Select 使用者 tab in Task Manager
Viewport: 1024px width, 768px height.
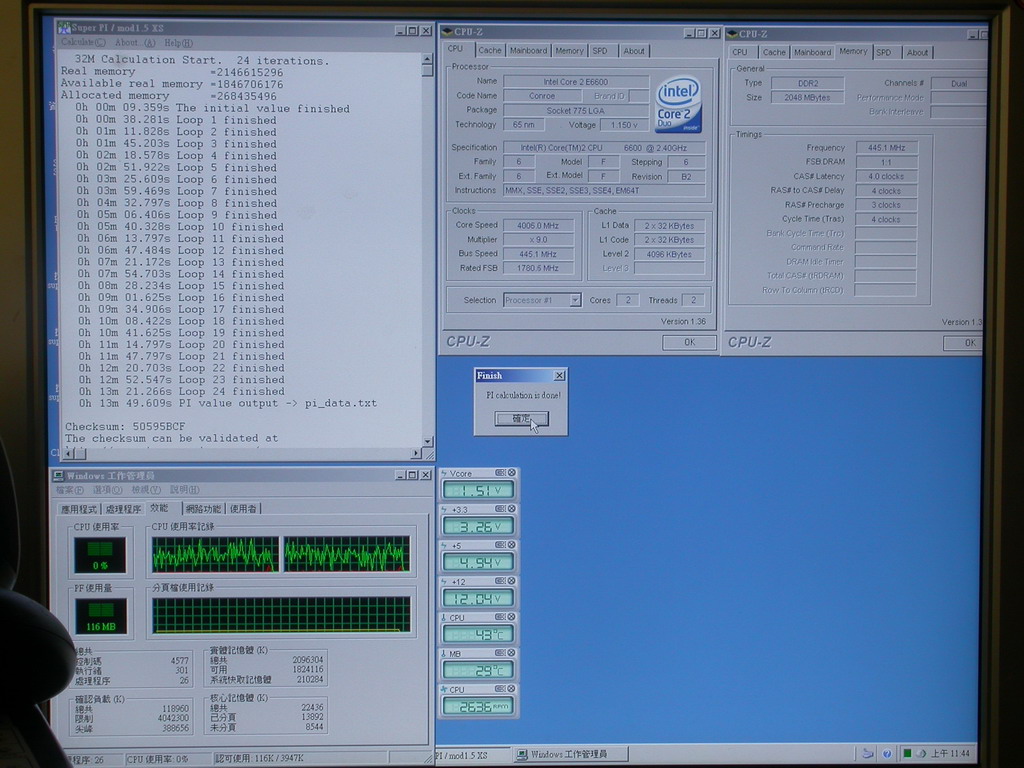243,509
